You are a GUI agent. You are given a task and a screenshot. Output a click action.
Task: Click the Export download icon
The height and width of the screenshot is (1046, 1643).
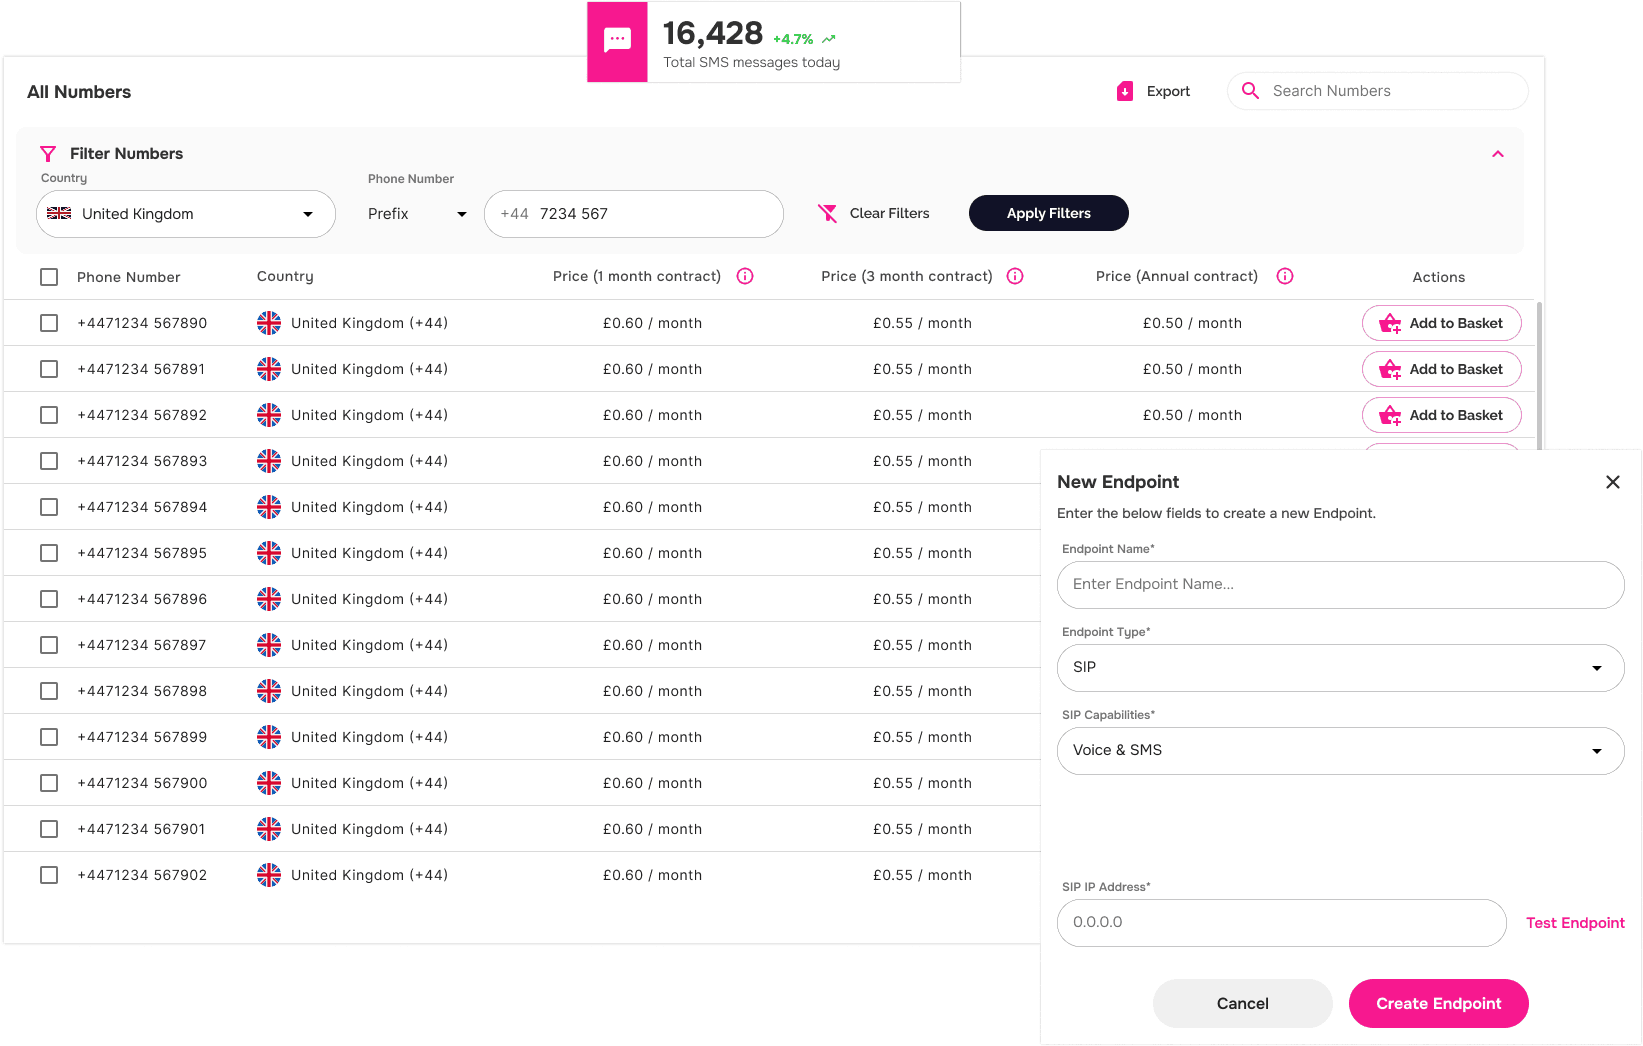1125,91
